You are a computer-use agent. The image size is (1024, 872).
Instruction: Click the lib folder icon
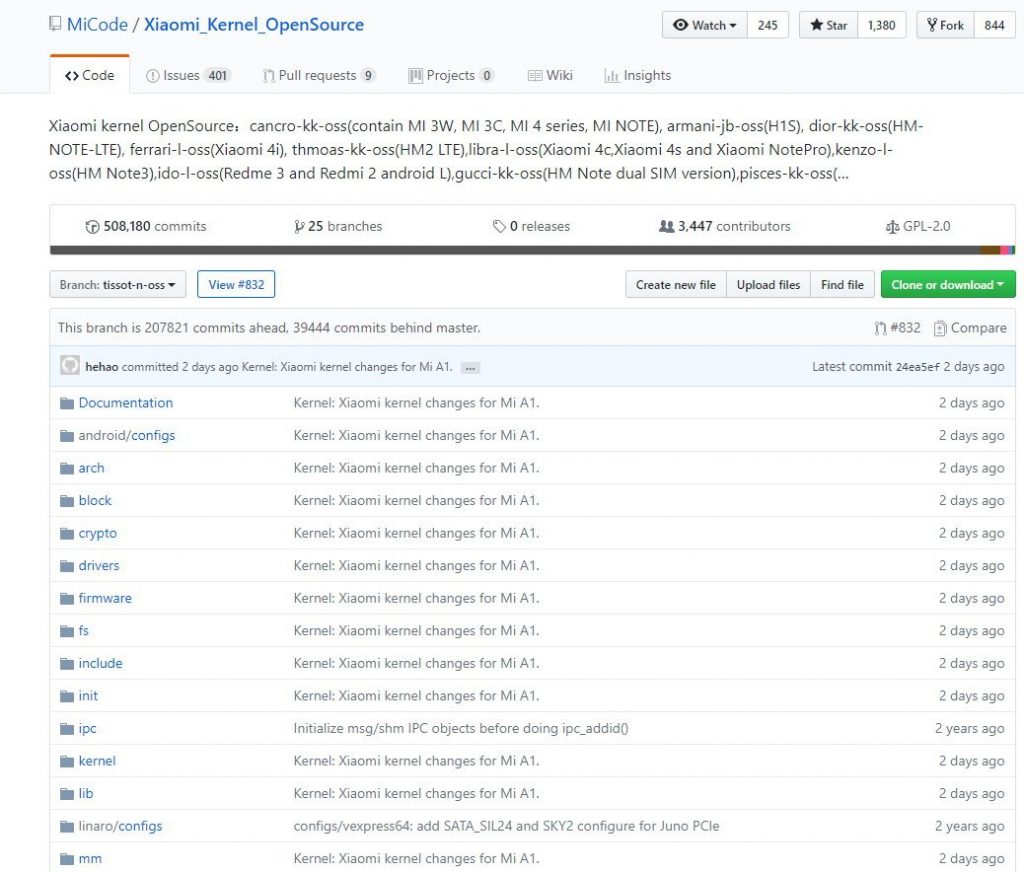pyautogui.click(x=67, y=794)
